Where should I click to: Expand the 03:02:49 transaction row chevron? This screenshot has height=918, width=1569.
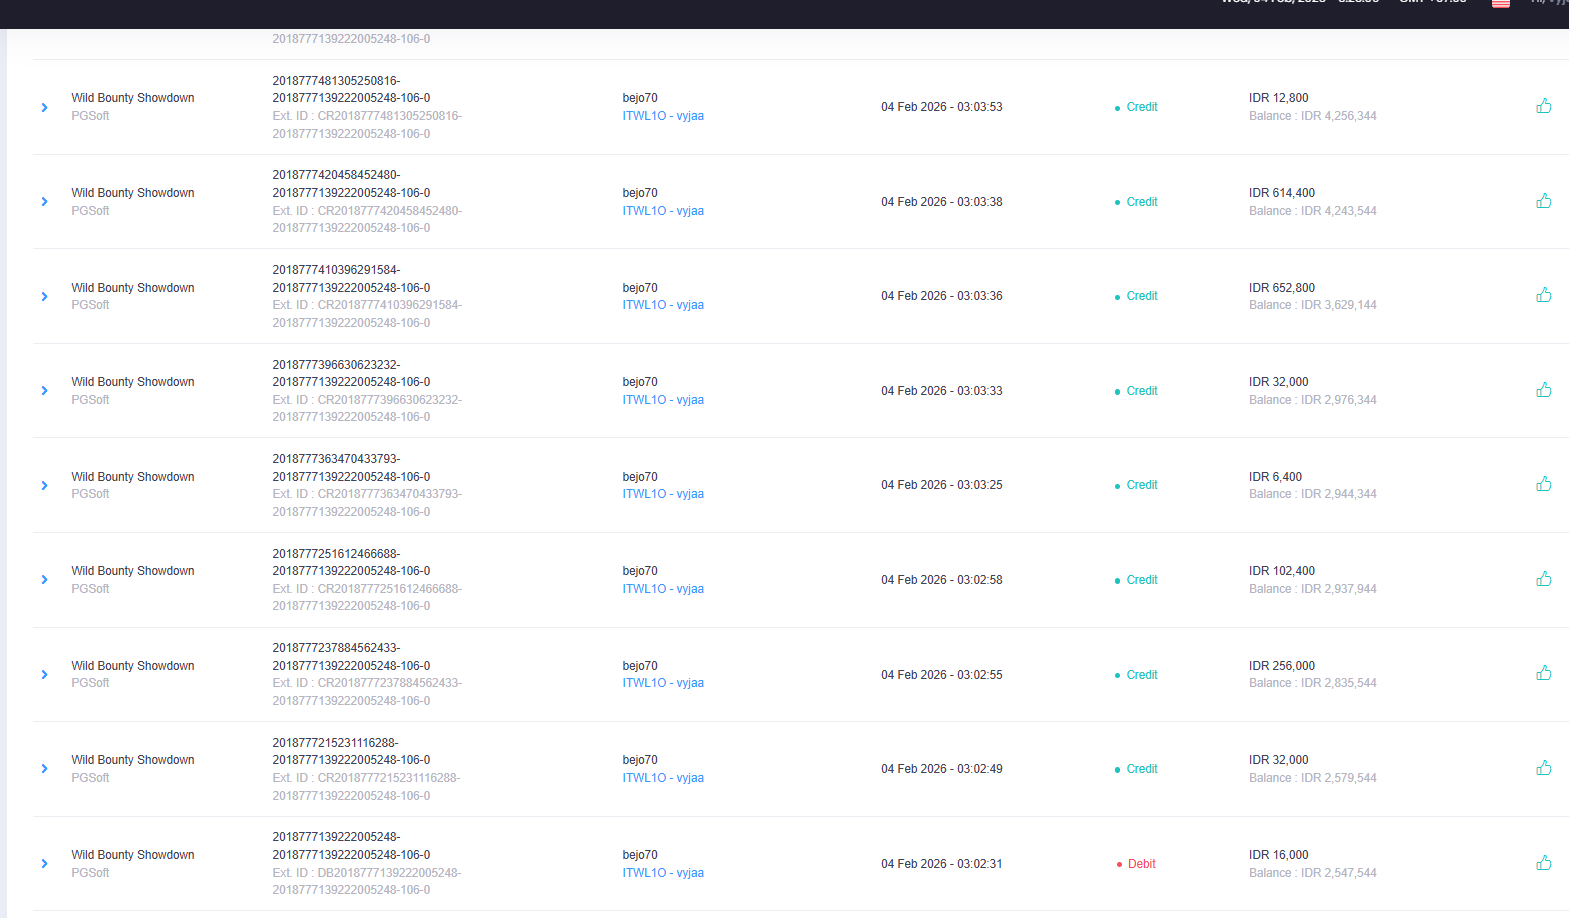pos(44,769)
